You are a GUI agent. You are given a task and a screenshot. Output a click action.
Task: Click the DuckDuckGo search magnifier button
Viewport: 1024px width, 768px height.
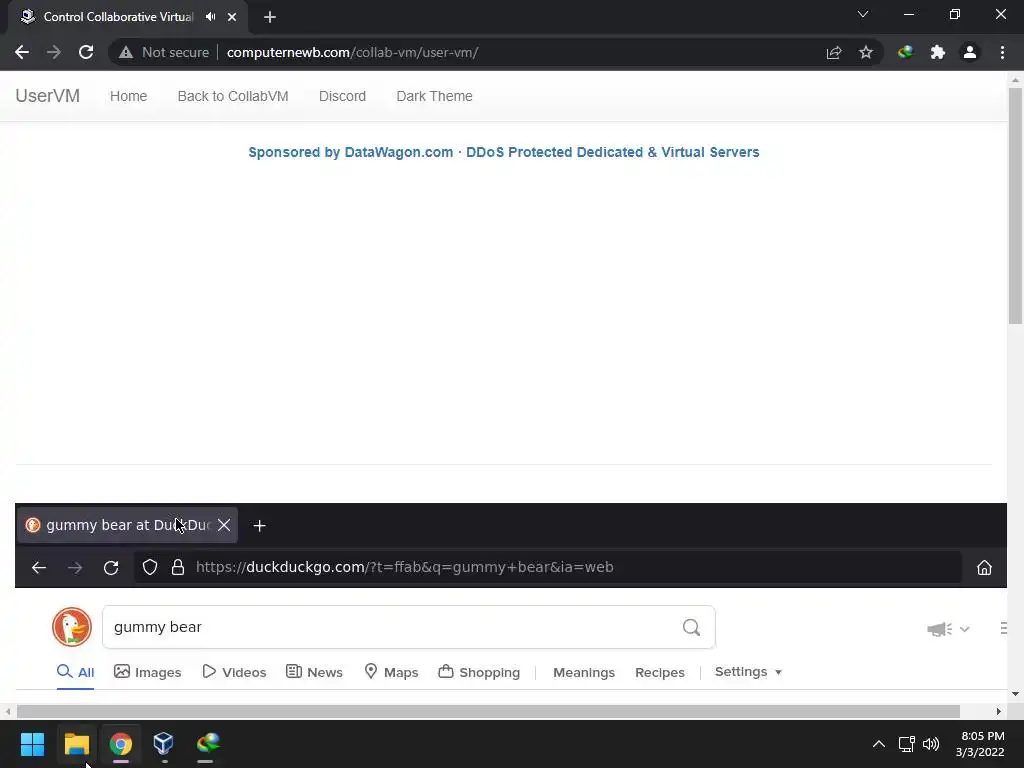(692, 628)
